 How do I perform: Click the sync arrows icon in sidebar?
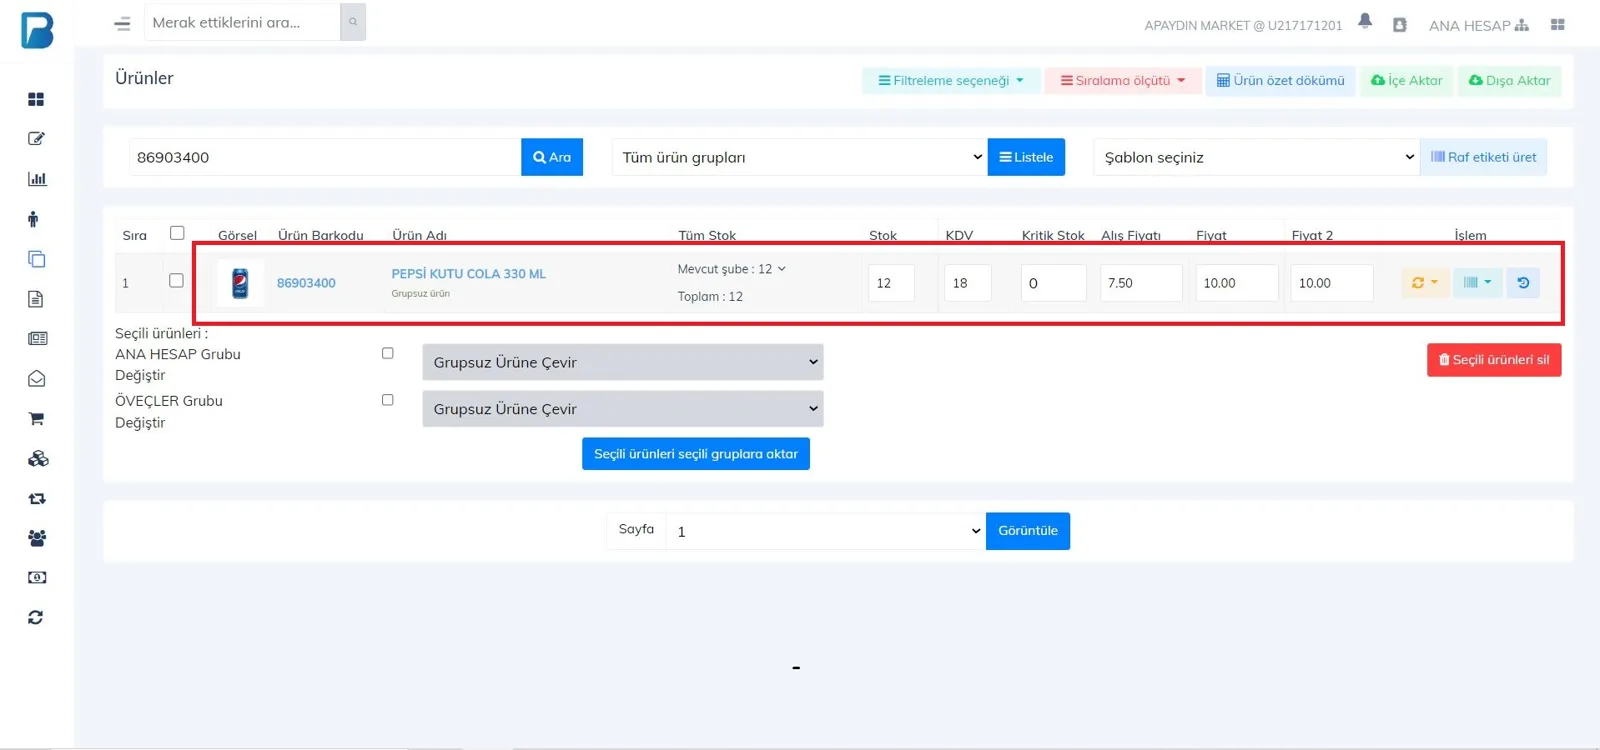coord(36,618)
